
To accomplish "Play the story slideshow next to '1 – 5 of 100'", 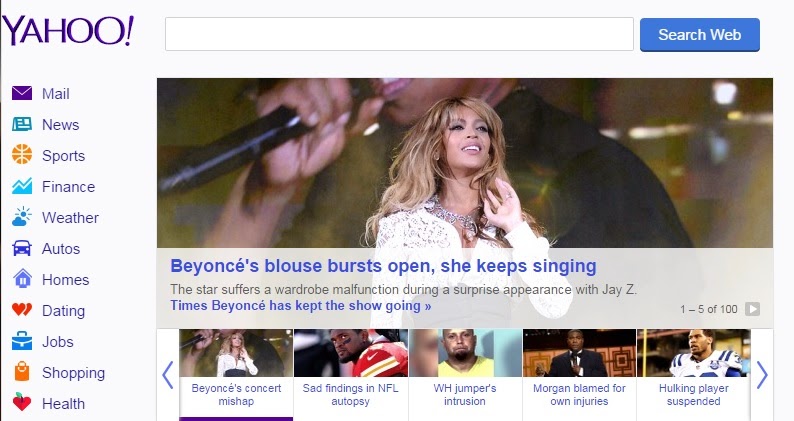I will (752, 309).
